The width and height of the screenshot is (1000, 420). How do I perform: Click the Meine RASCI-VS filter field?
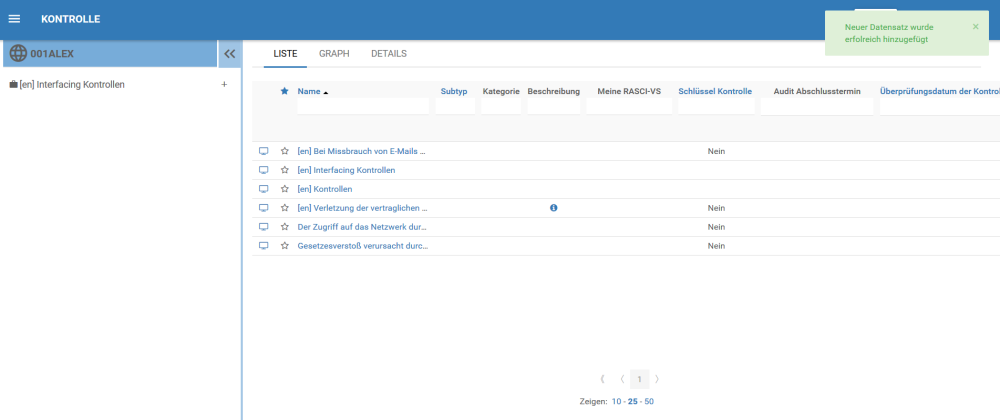(x=629, y=106)
